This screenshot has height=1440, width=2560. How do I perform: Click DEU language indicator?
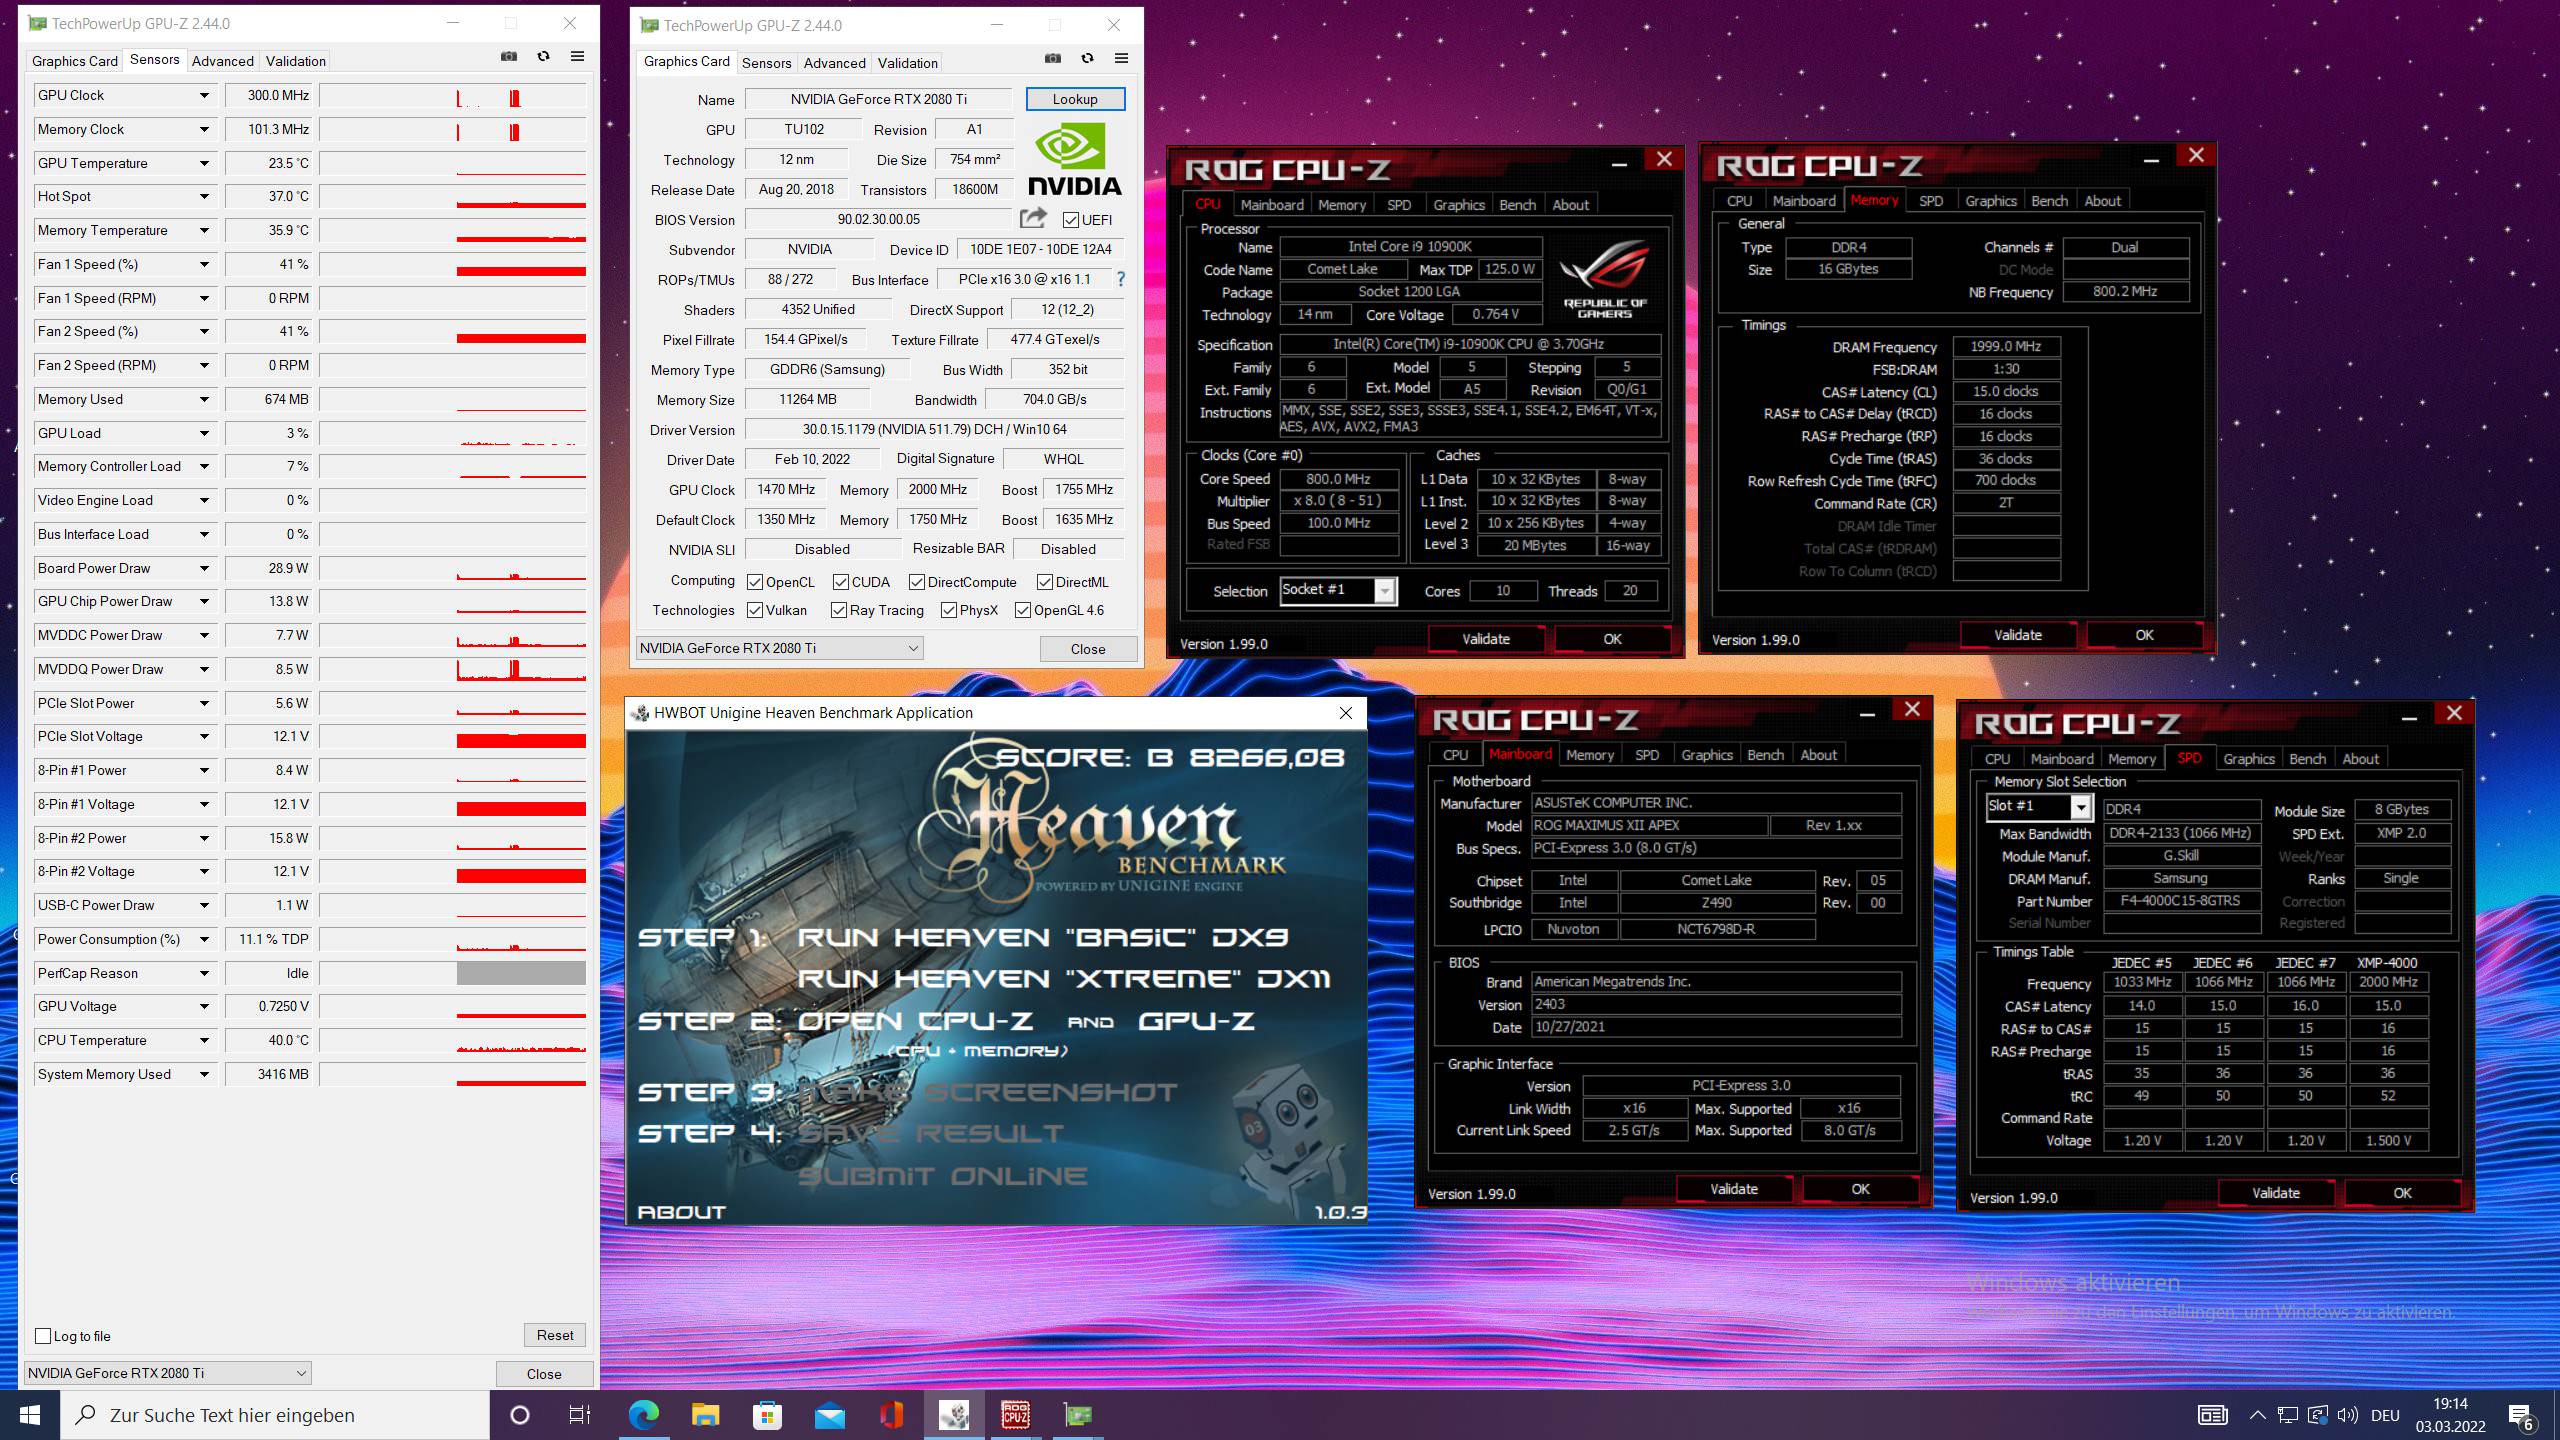[x=2385, y=1415]
